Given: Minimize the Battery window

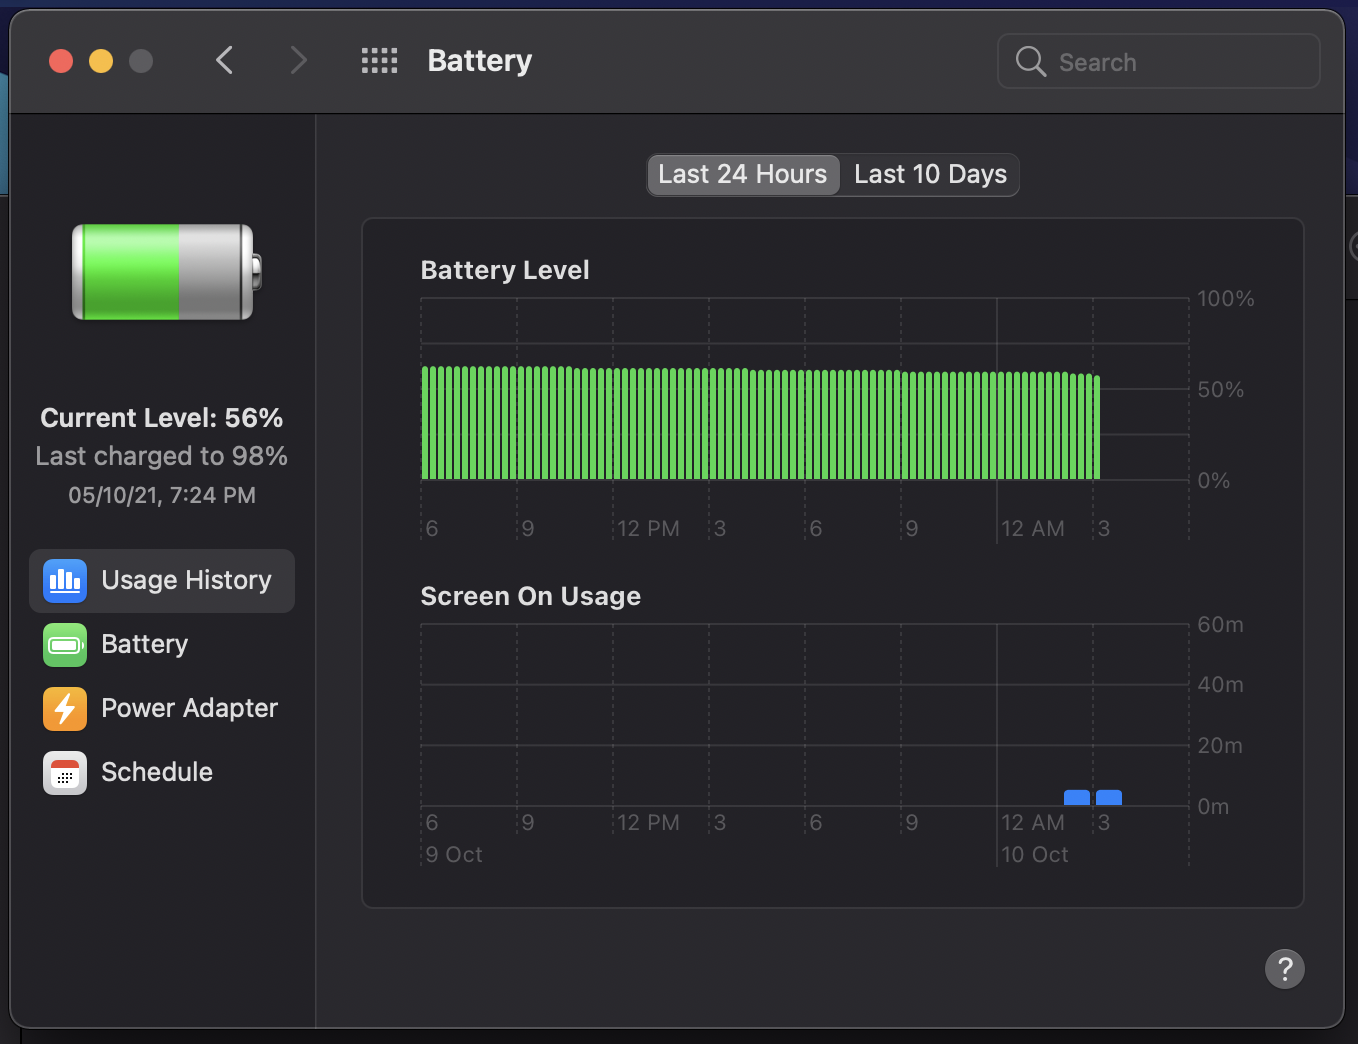Looking at the screenshot, I should [x=101, y=61].
